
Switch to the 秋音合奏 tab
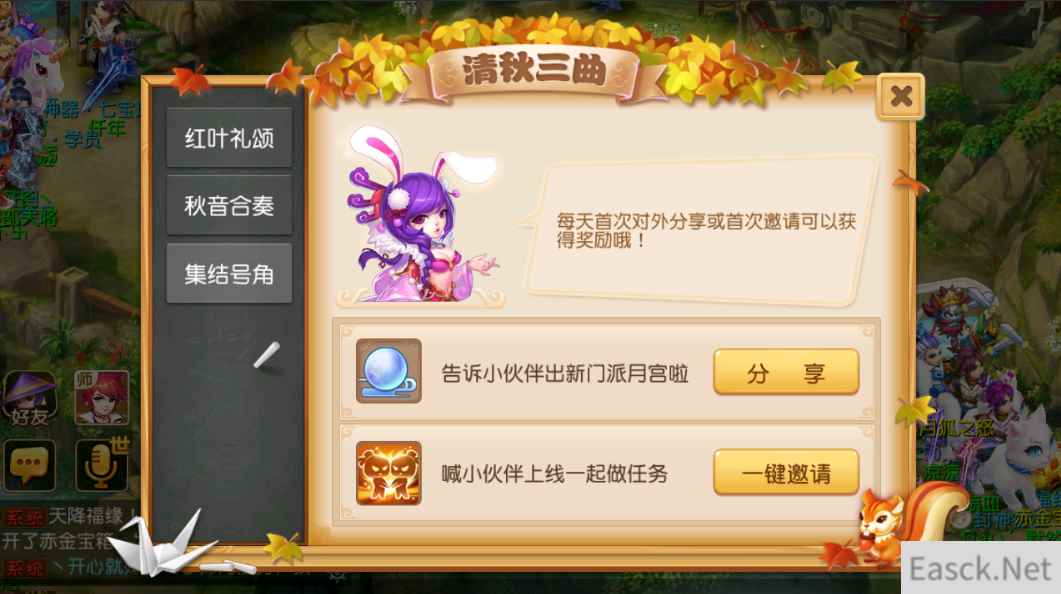pyautogui.click(x=229, y=205)
